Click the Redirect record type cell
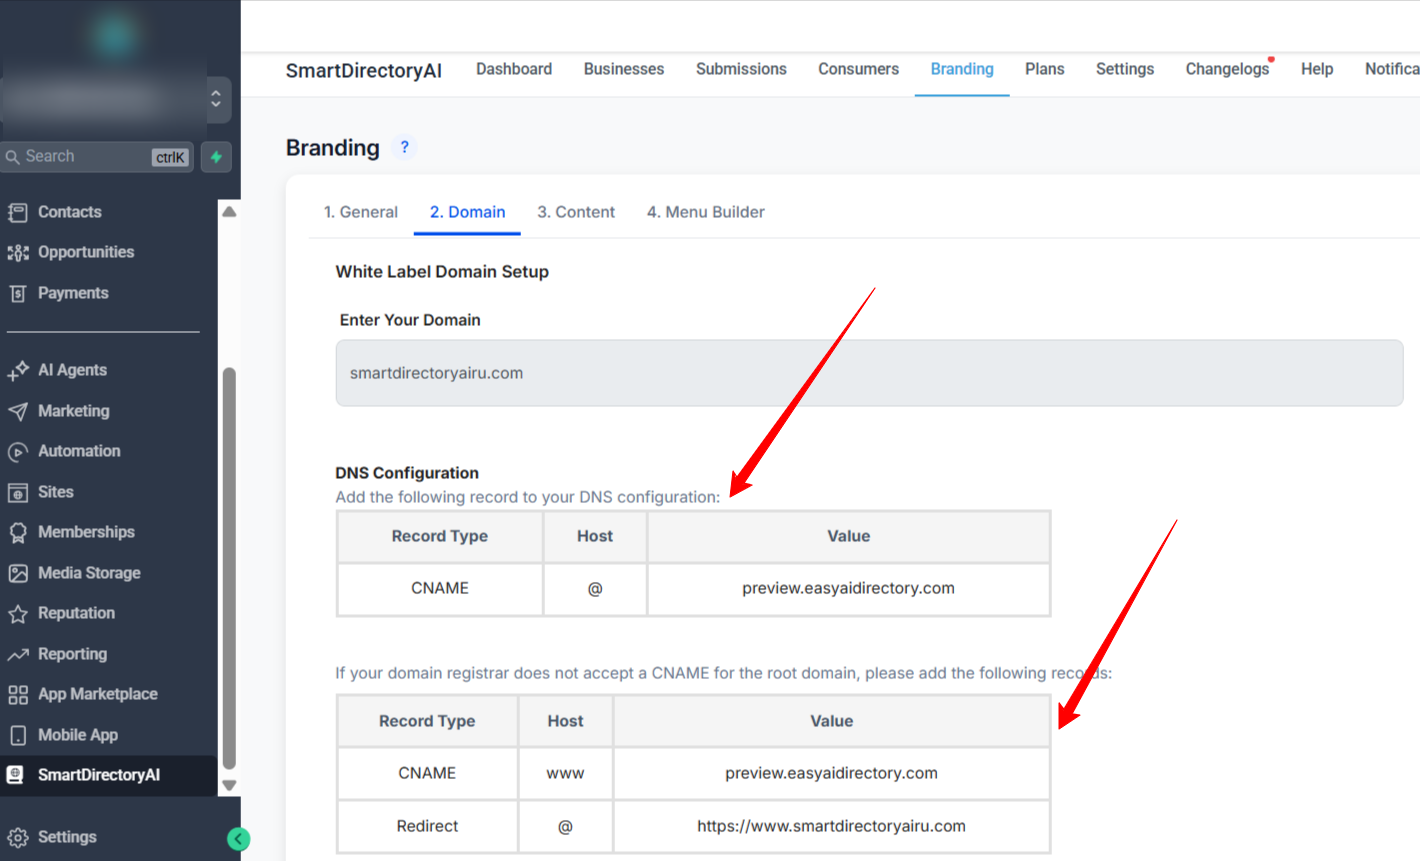 tap(427, 826)
